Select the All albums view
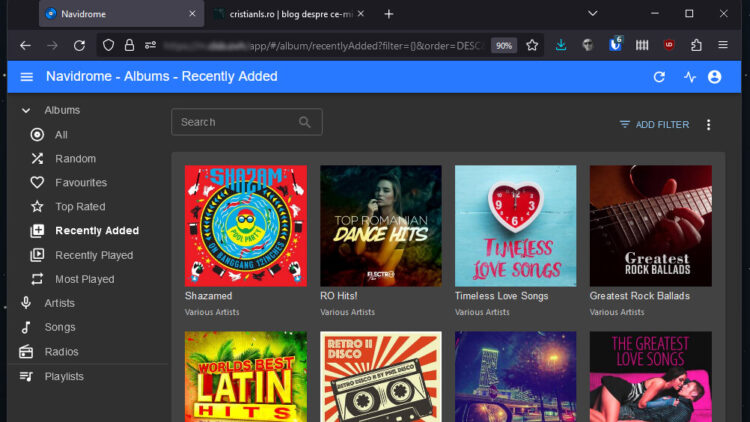 click(x=61, y=135)
